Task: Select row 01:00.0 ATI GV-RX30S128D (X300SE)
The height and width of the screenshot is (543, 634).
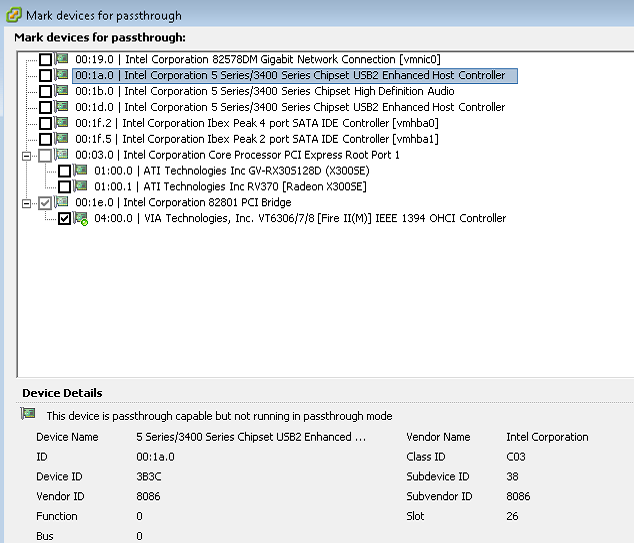Action: click(232, 171)
